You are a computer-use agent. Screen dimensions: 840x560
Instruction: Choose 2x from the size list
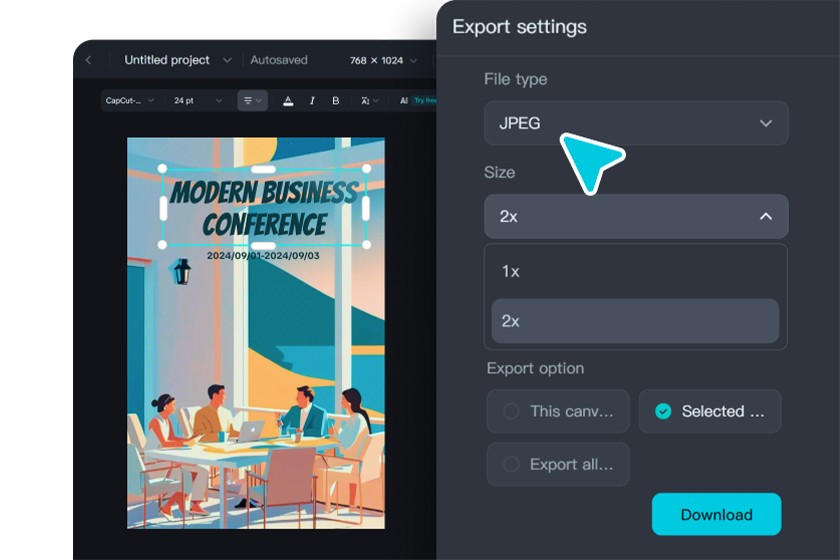coord(635,321)
